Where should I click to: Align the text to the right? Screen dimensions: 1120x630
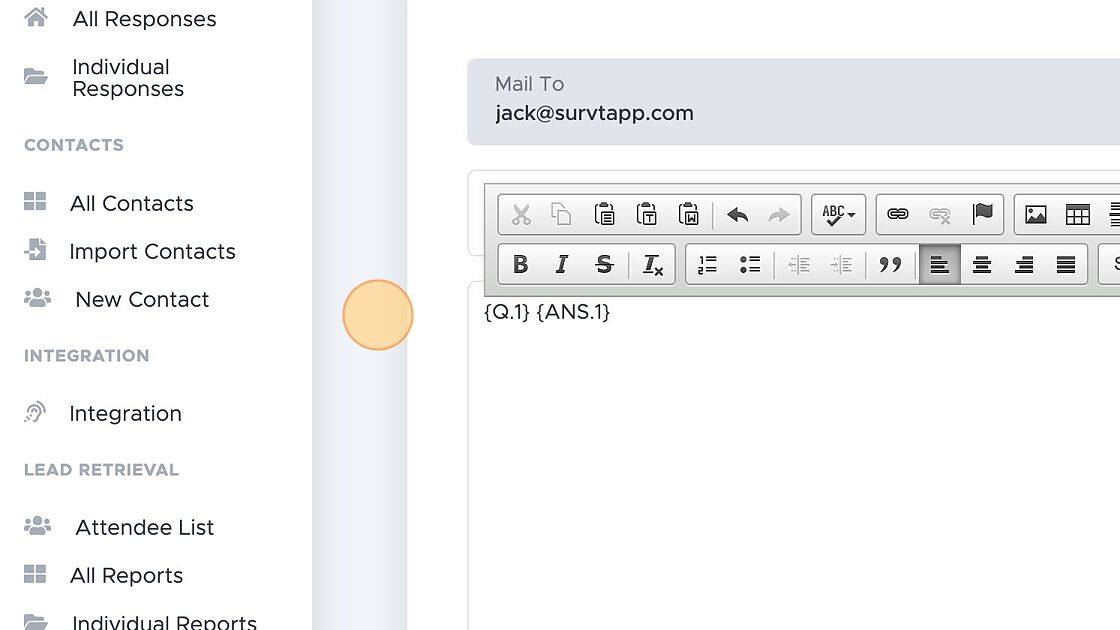(1024, 264)
